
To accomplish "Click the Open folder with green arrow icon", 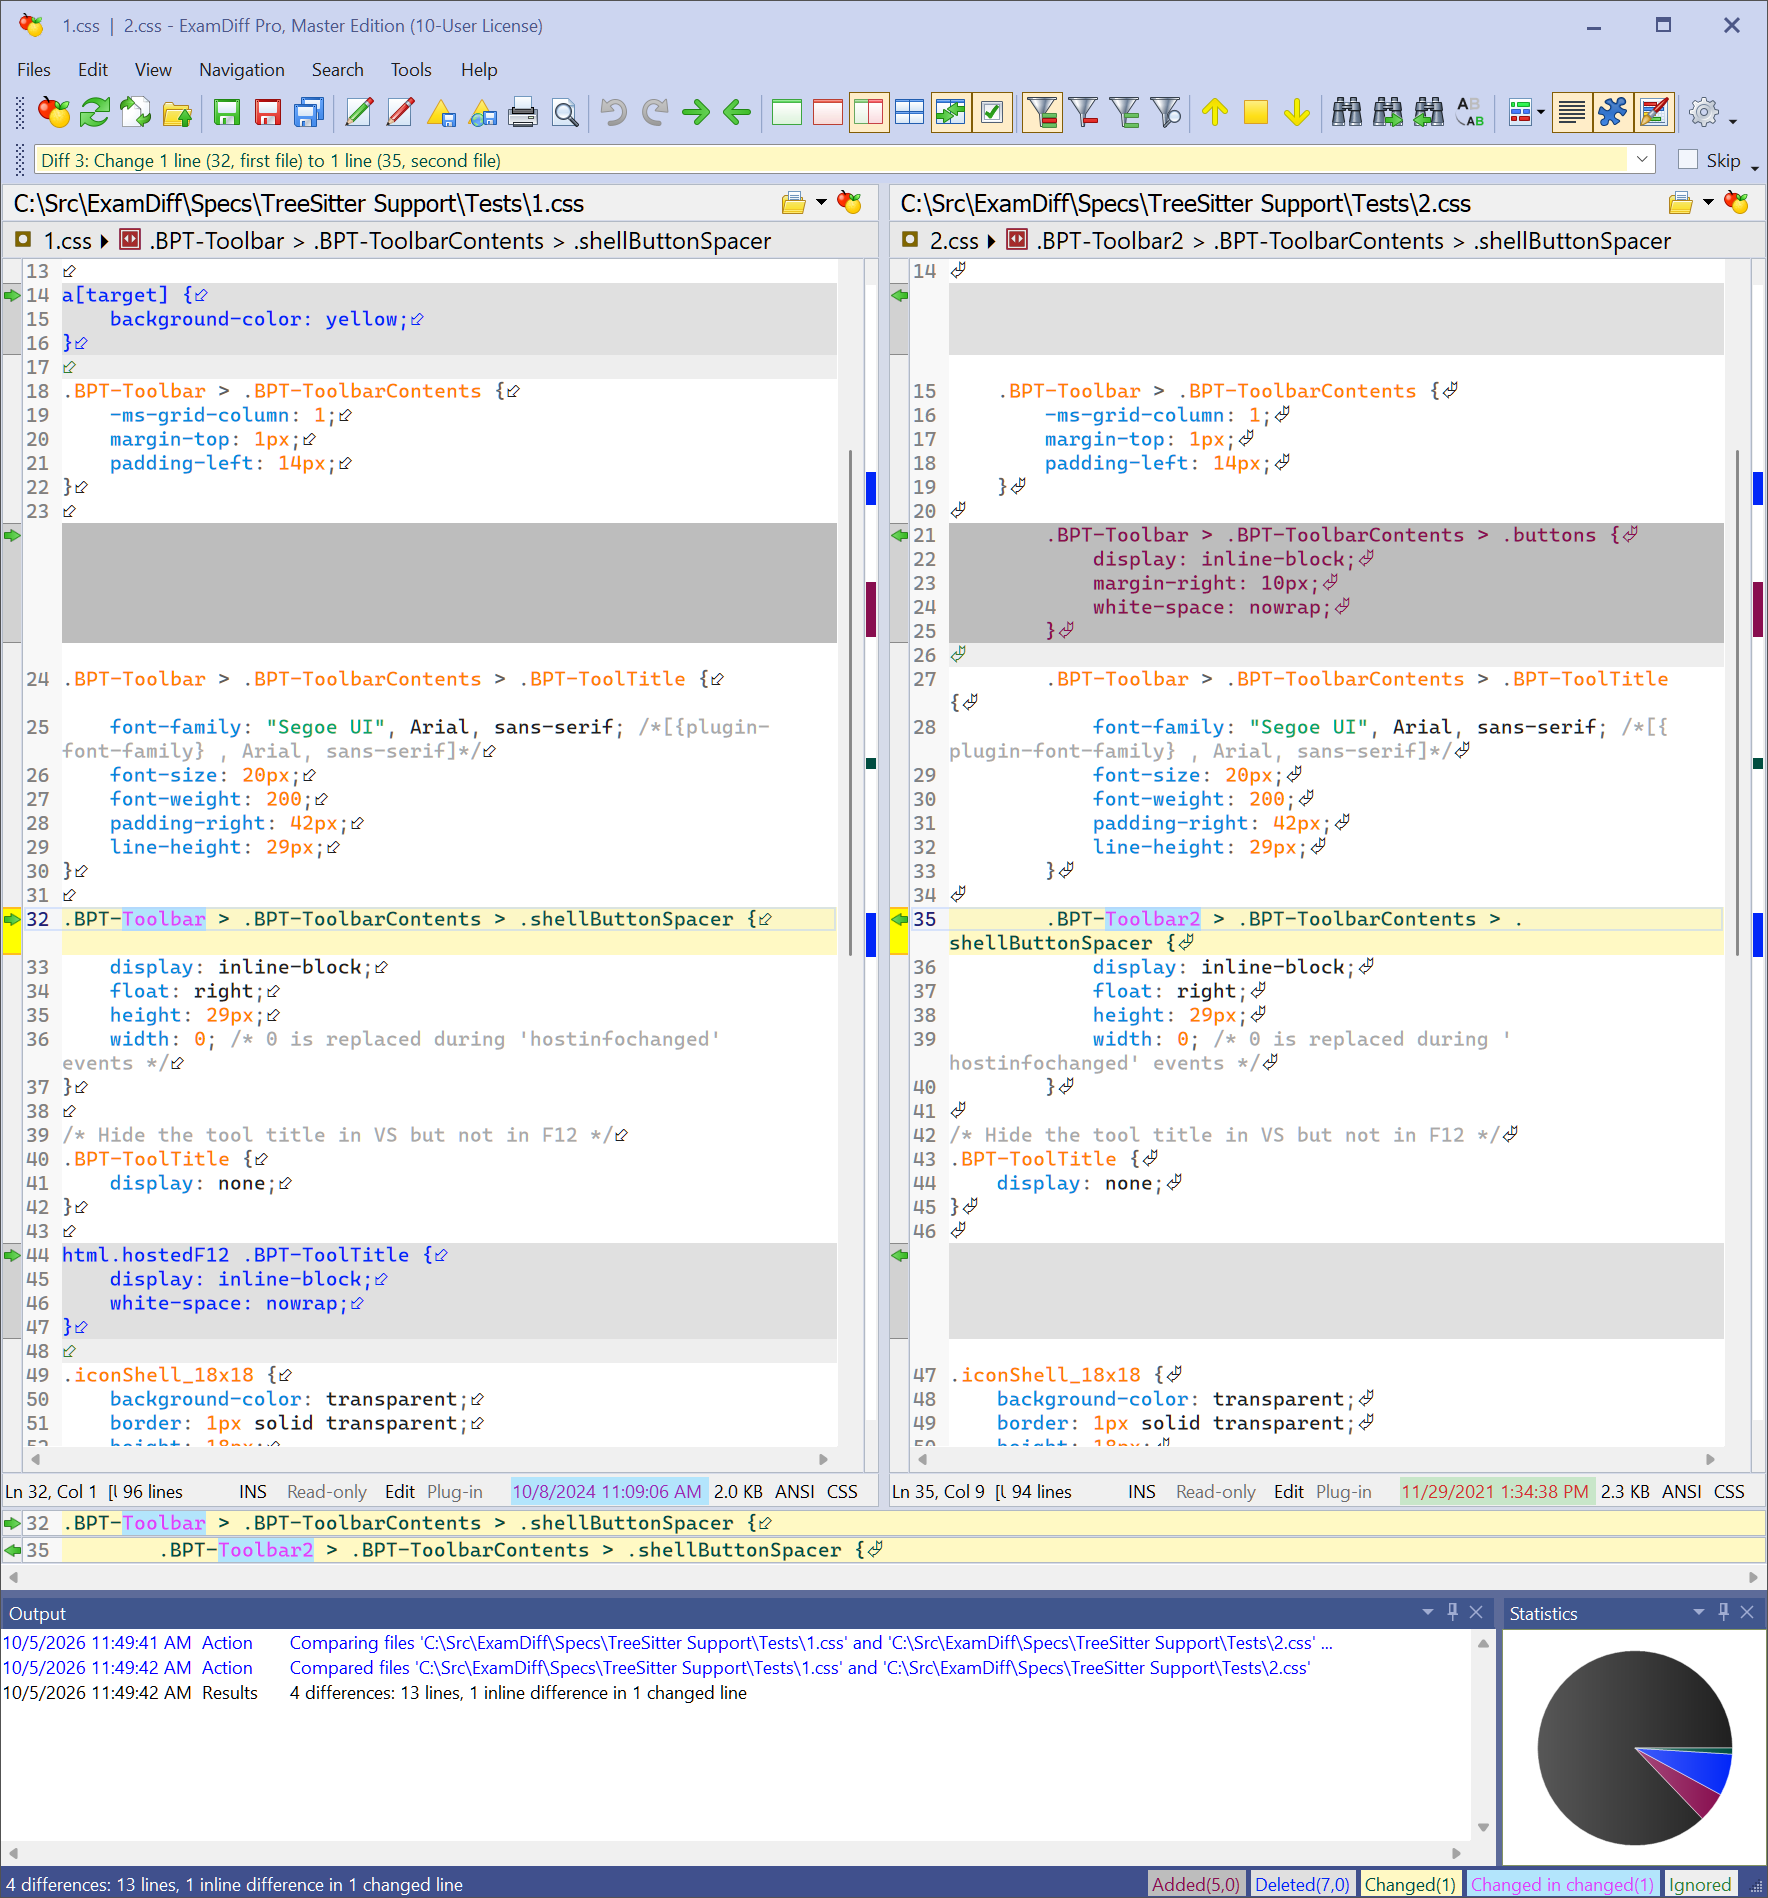I will tap(177, 112).
